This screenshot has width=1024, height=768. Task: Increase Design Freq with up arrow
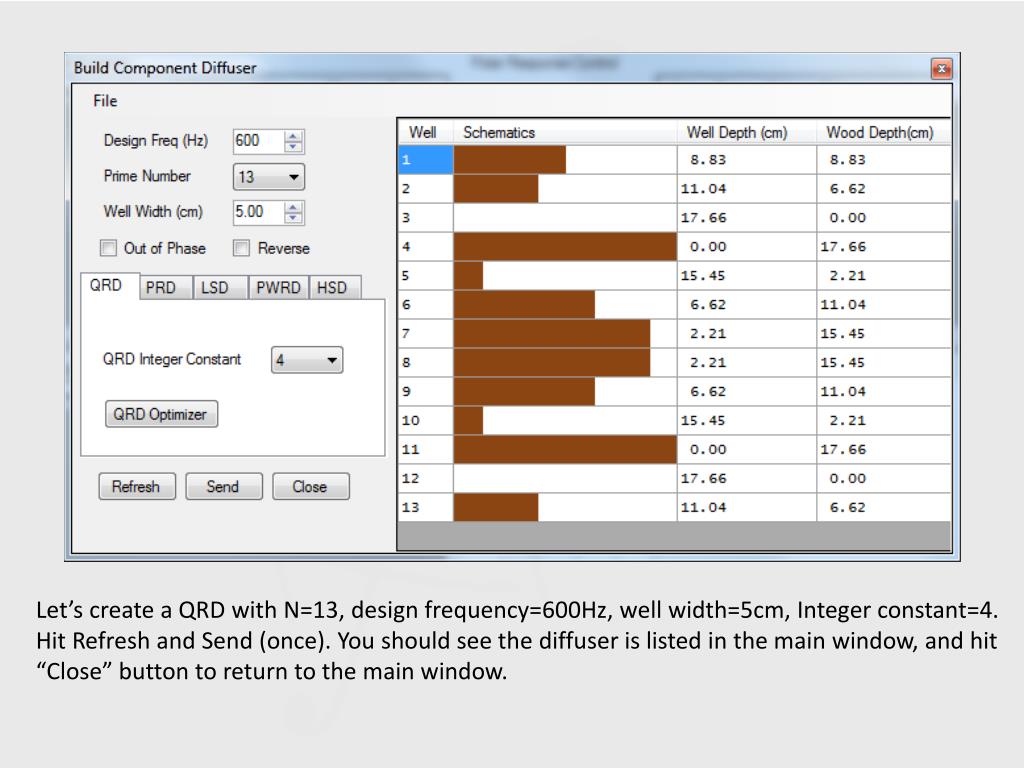tap(294, 136)
